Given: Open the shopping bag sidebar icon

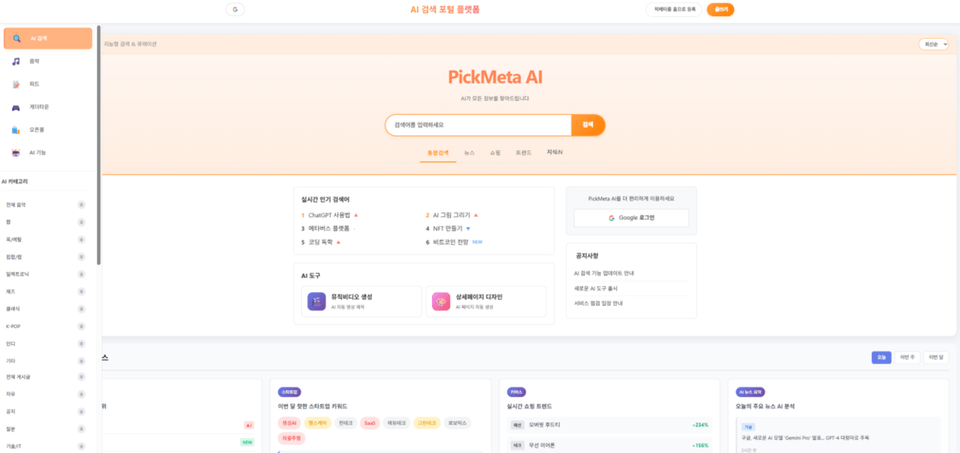Looking at the screenshot, I should [x=17, y=130].
